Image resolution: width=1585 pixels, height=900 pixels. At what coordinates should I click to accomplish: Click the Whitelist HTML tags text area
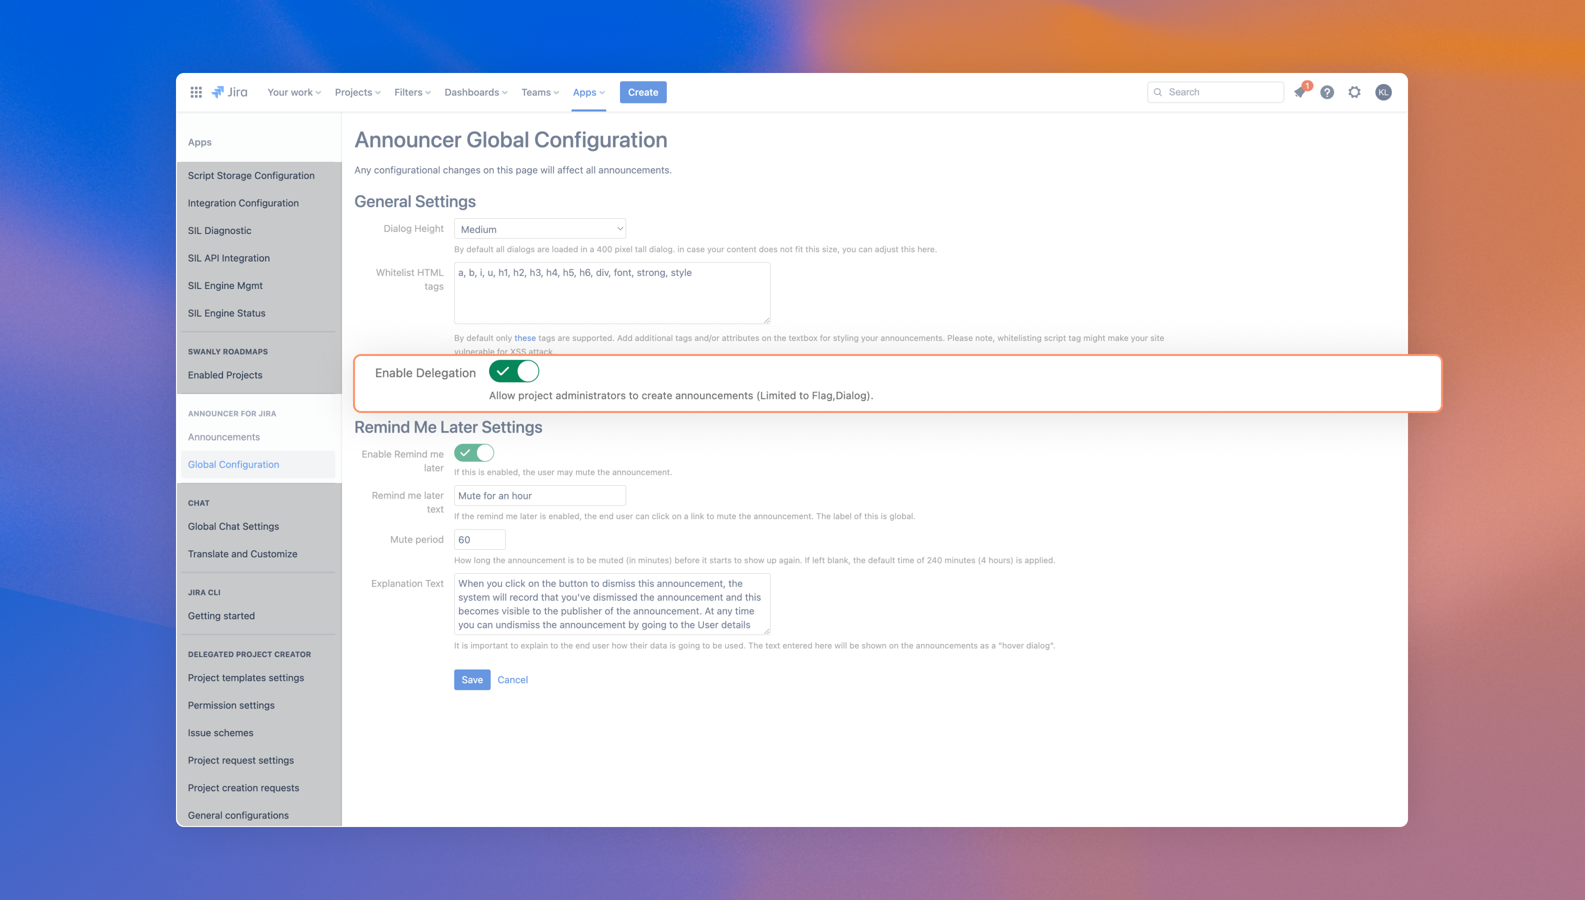[x=612, y=293]
